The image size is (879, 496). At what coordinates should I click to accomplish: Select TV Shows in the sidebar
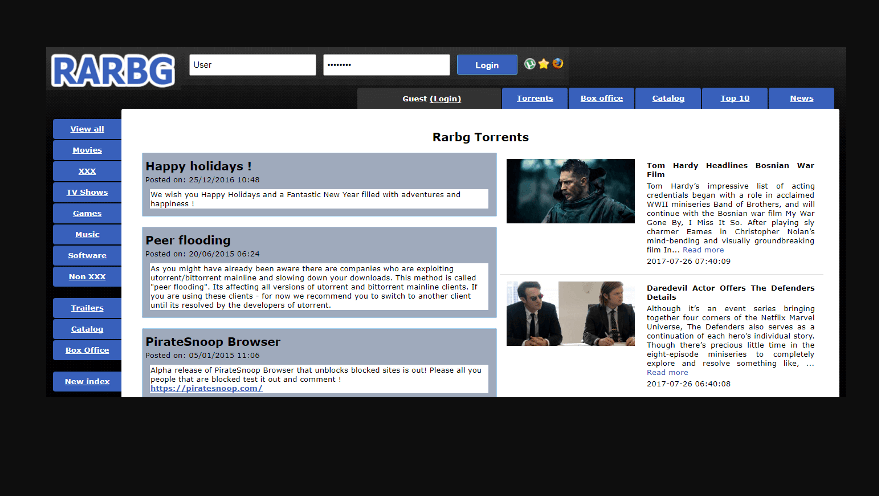87,192
